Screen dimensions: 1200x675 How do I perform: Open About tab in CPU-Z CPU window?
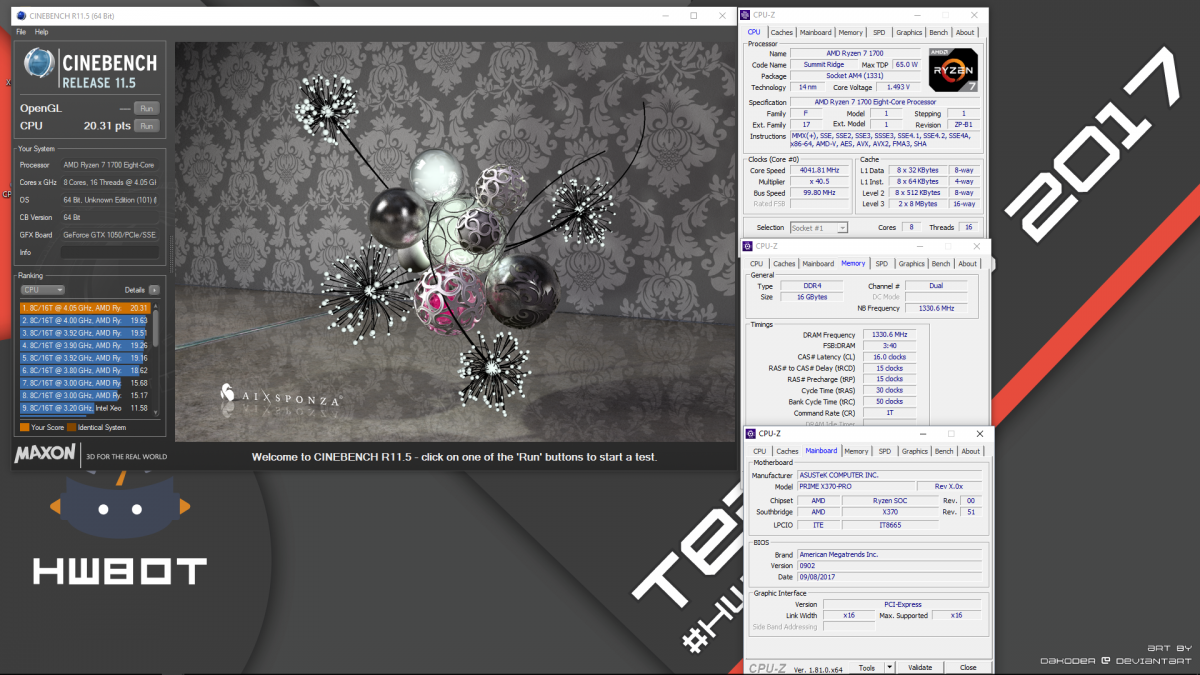[x=965, y=32]
